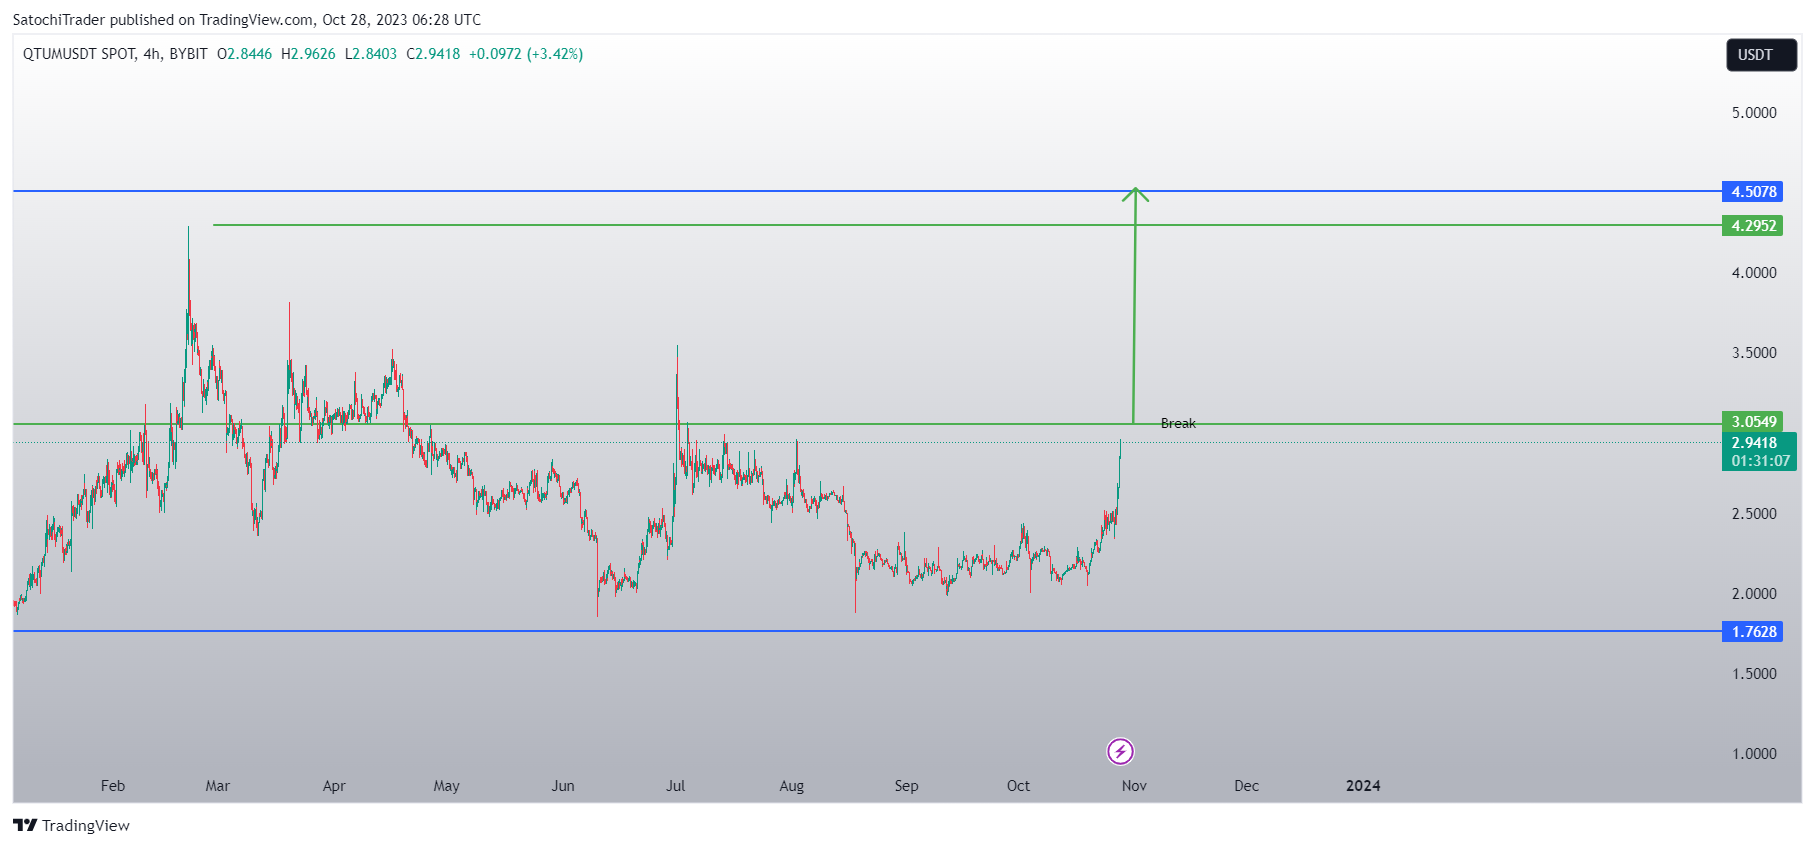Image resolution: width=1815 pixels, height=847 pixels.
Task: Click the Feb label on time axis
Action: 113,786
